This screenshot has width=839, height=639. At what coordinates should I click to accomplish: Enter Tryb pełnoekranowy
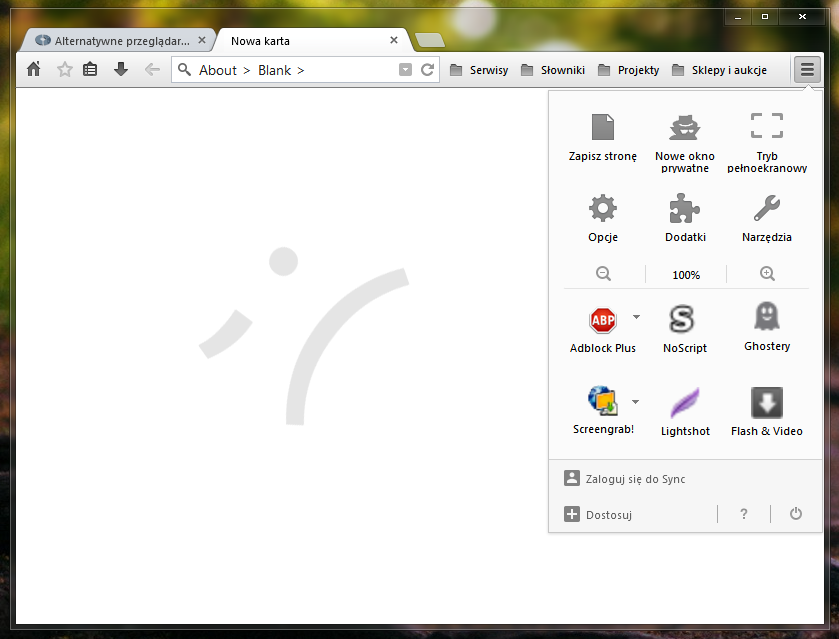pos(767,143)
